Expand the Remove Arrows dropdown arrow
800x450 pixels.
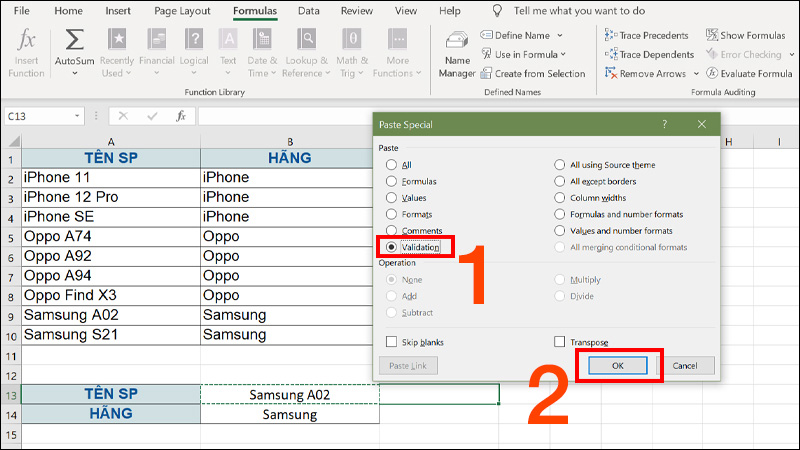pos(696,73)
